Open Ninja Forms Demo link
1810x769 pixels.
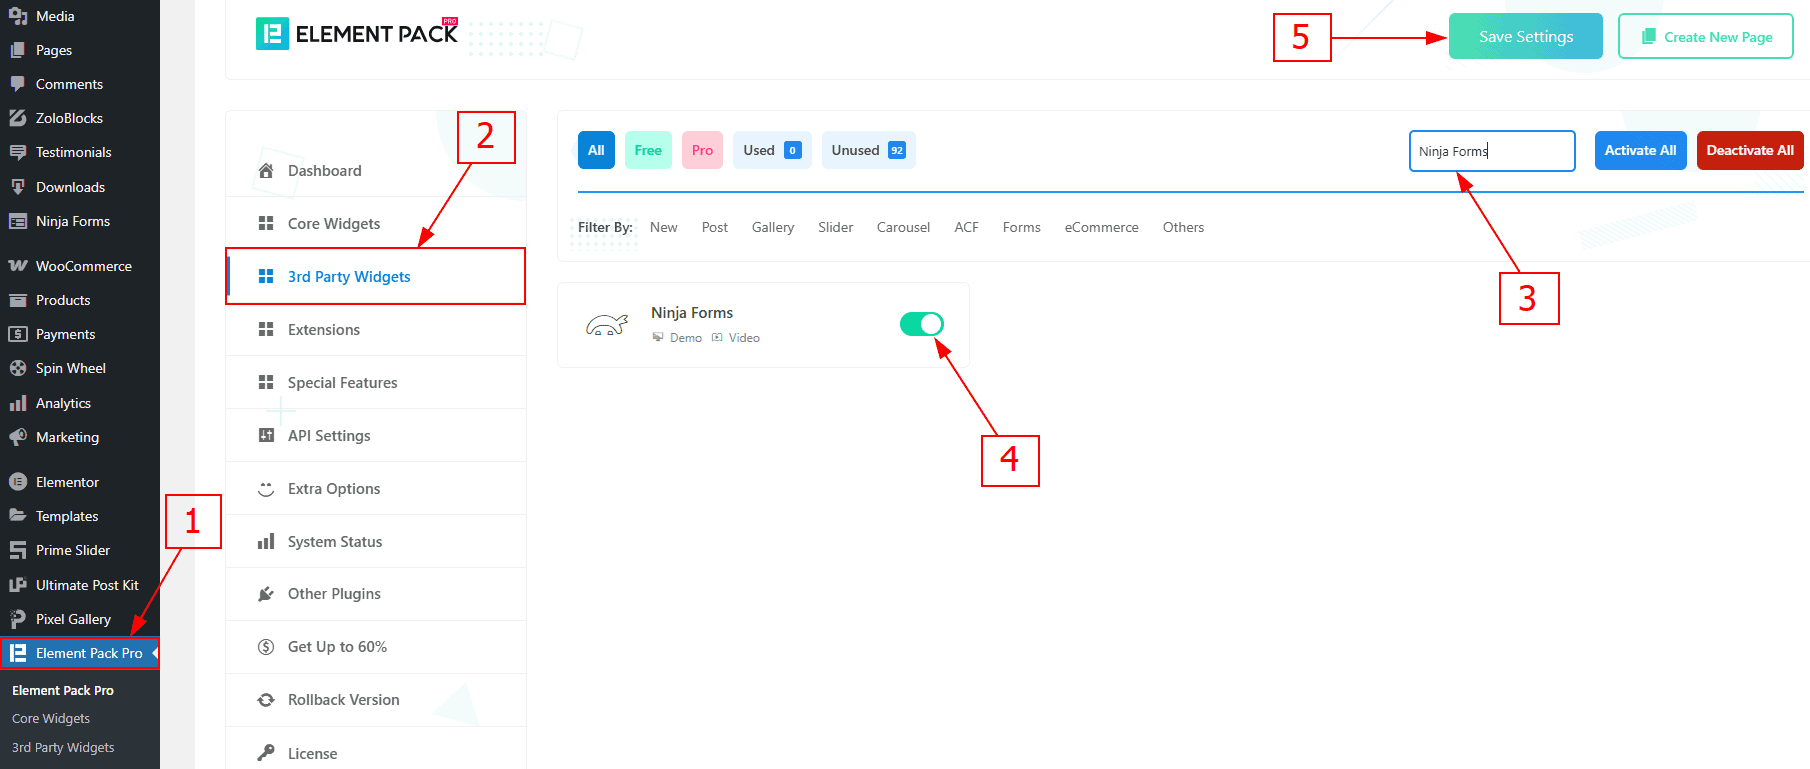point(678,338)
